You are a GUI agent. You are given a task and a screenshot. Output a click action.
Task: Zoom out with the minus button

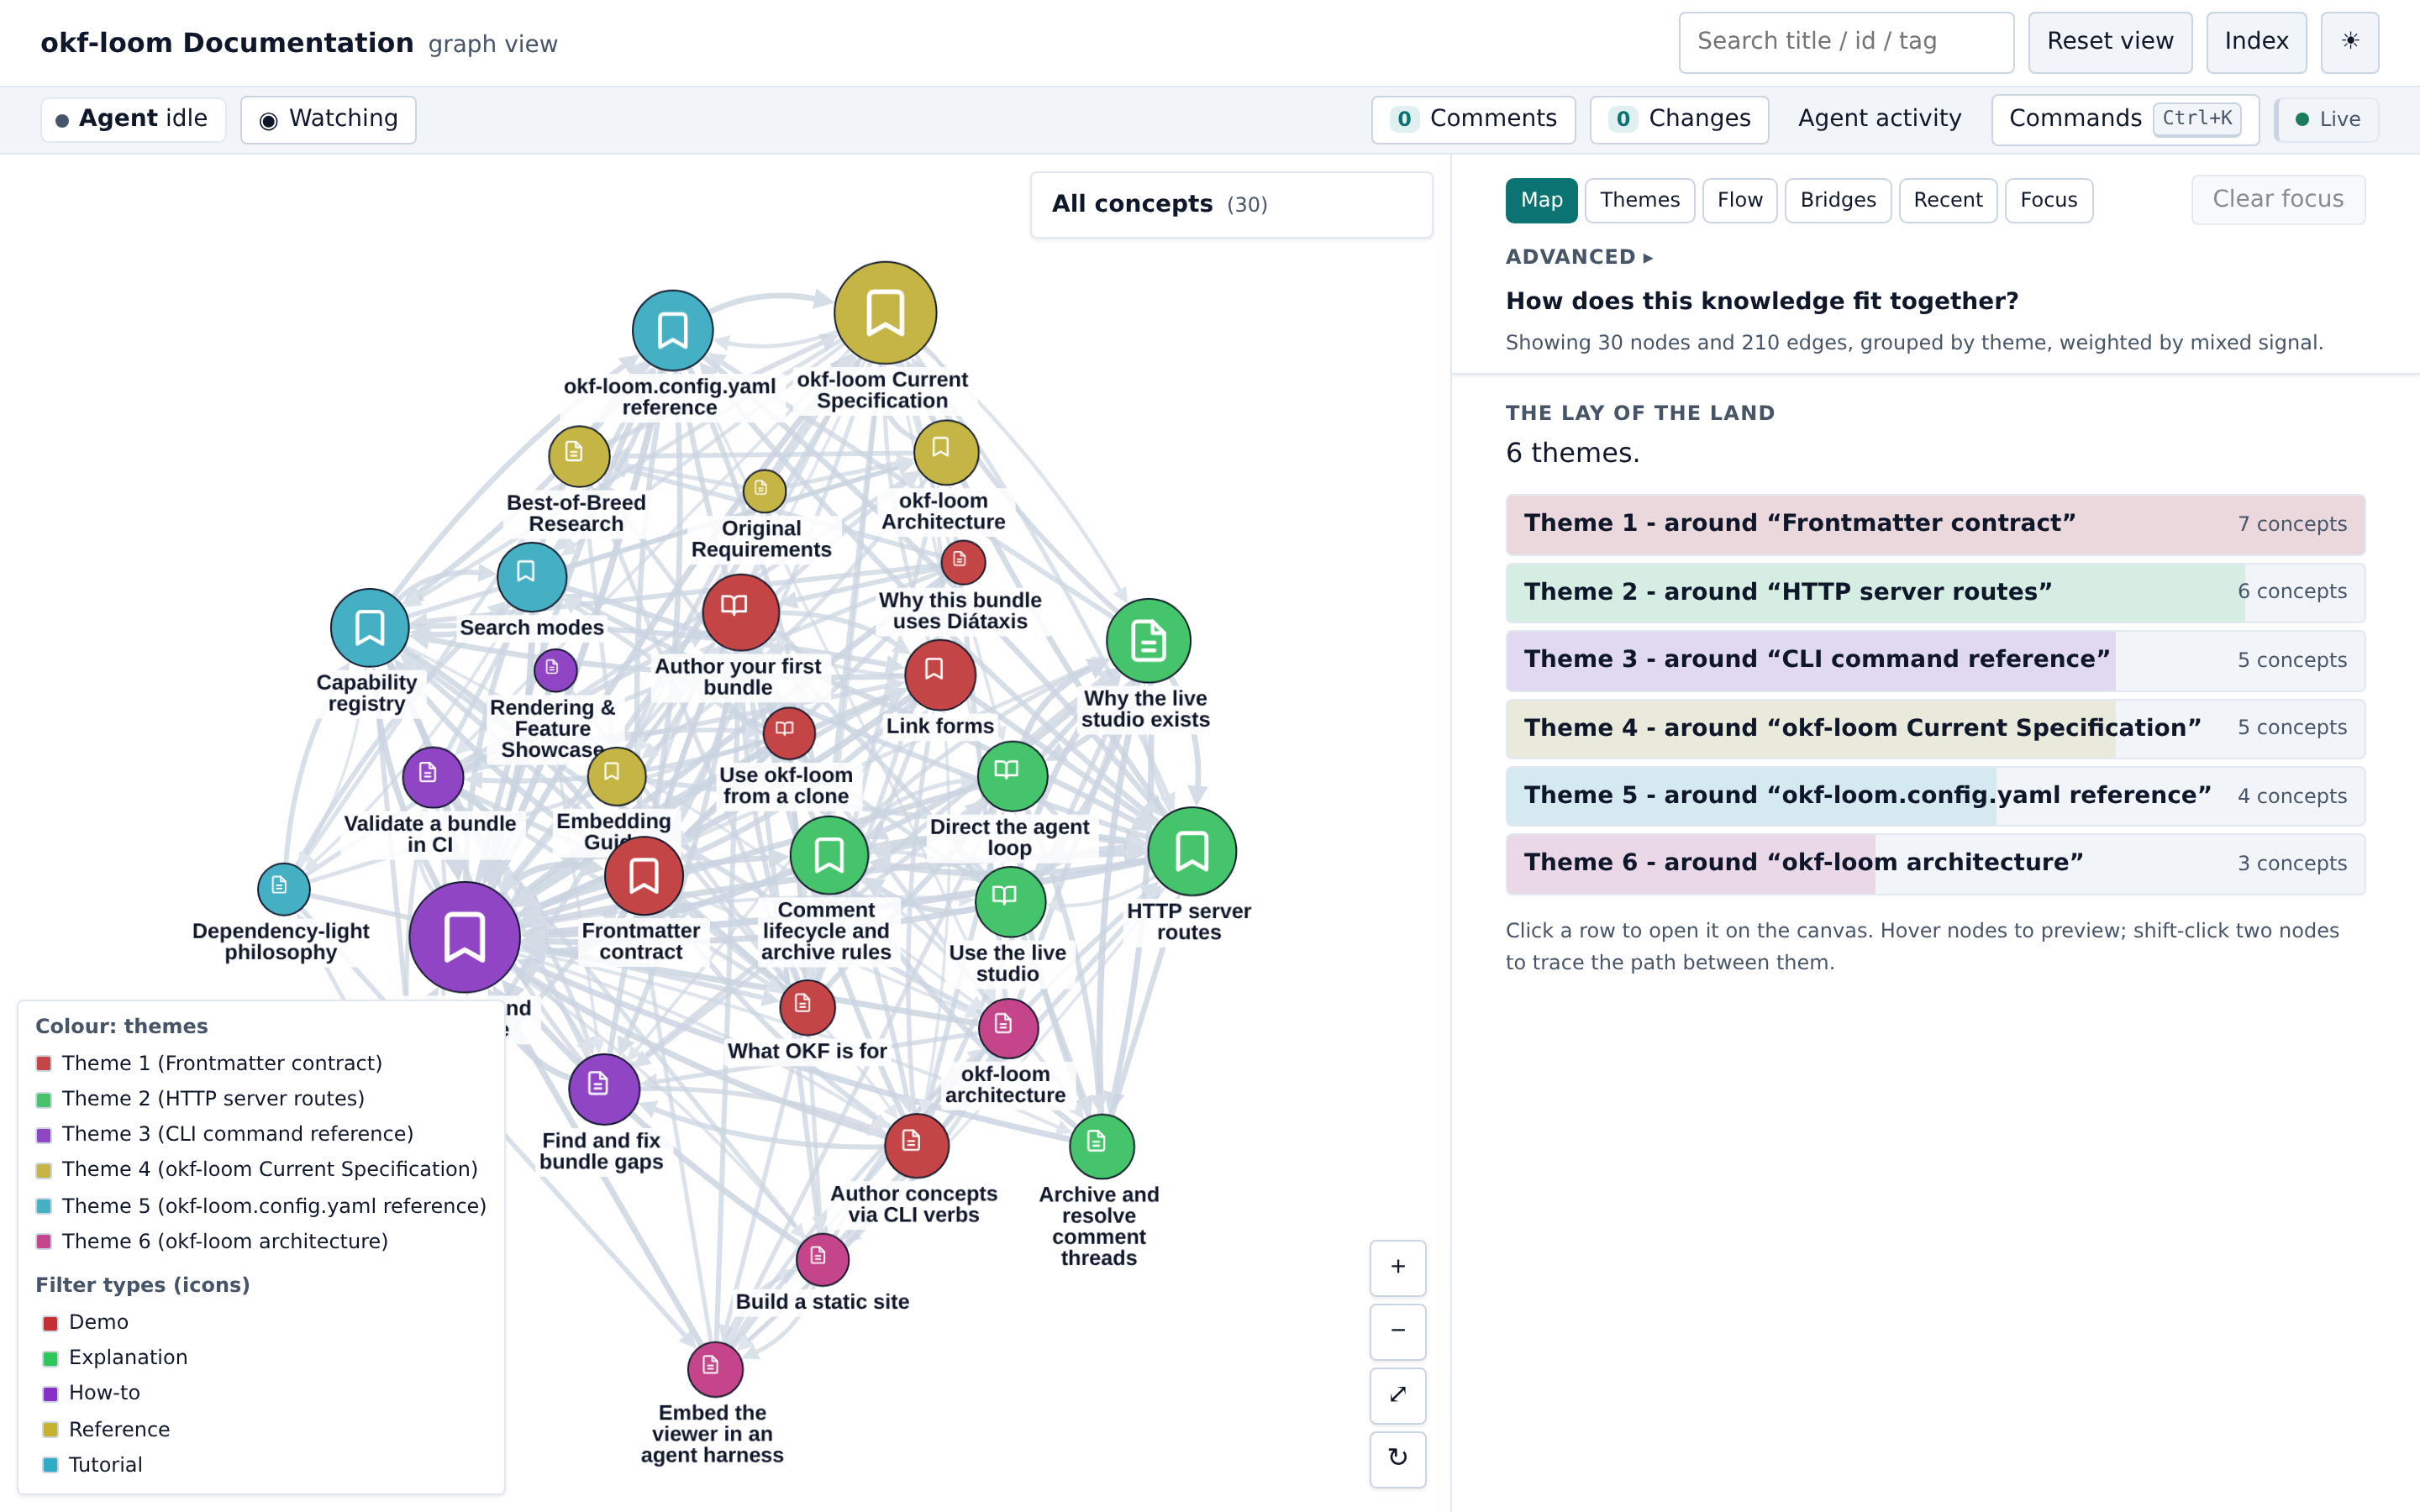(1397, 1331)
